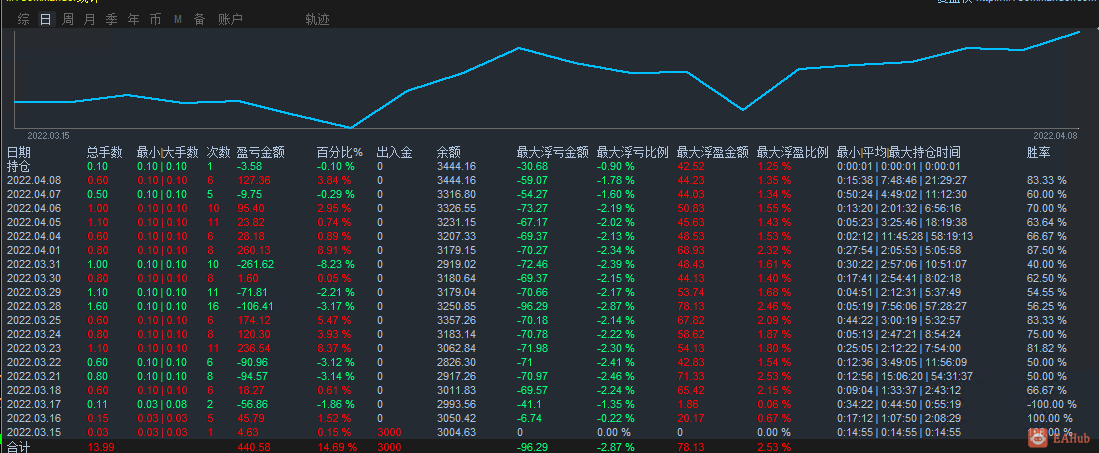Open the M tab
Screen dimensions: 1099x453
point(177,20)
